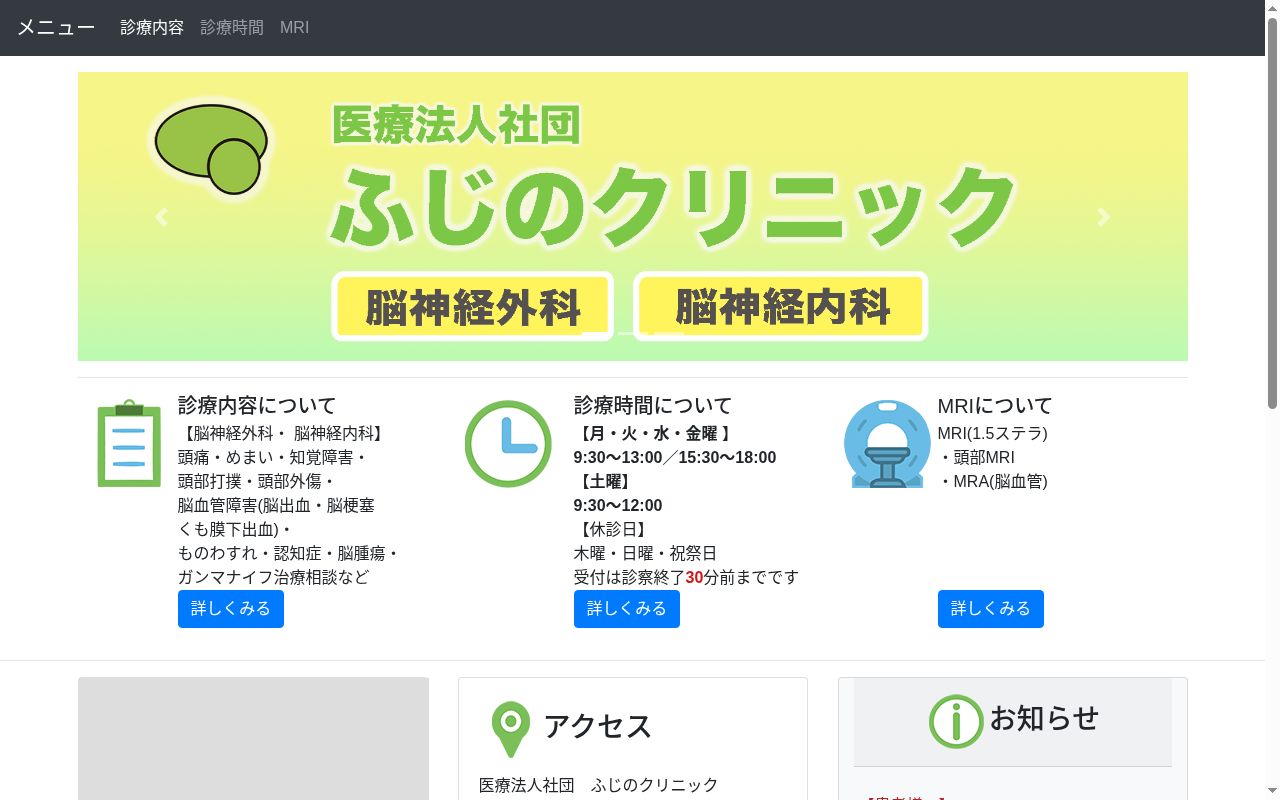
Task: Click the text ・頭部MRI
Action: pyautogui.click(x=977, y=458)
